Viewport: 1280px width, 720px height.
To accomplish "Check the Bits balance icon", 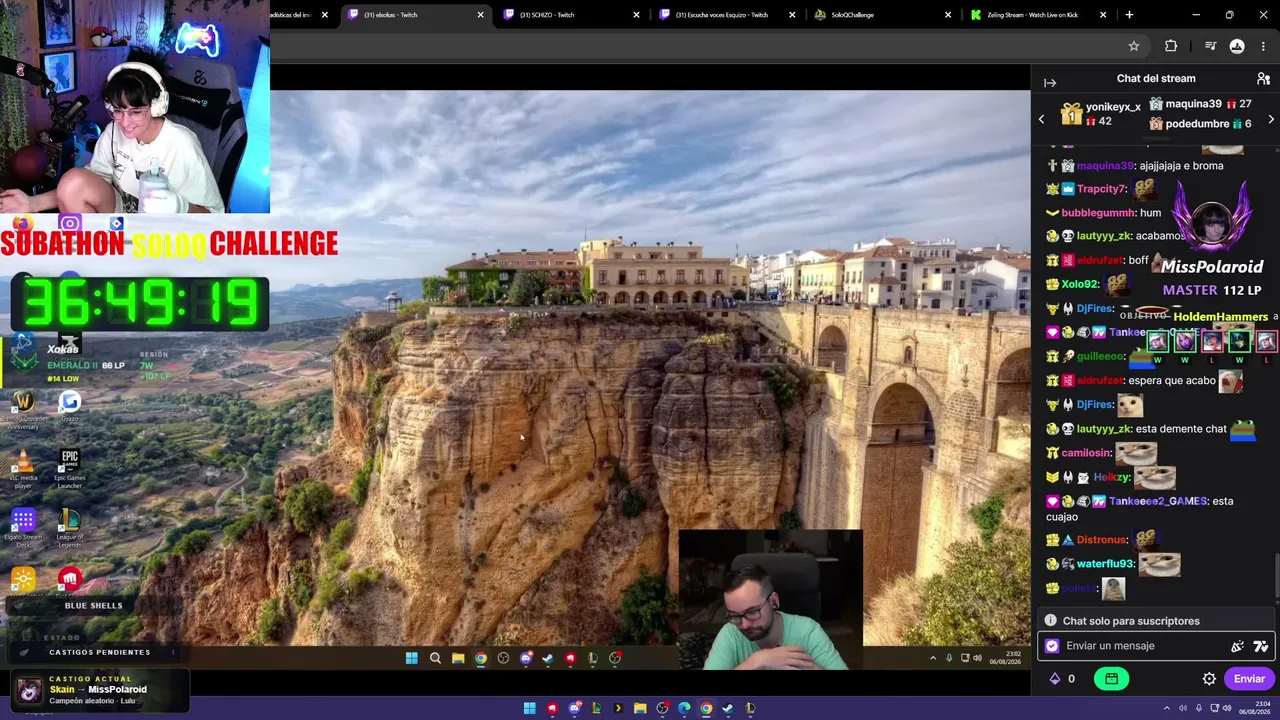I will click(x=1054, y=679).
